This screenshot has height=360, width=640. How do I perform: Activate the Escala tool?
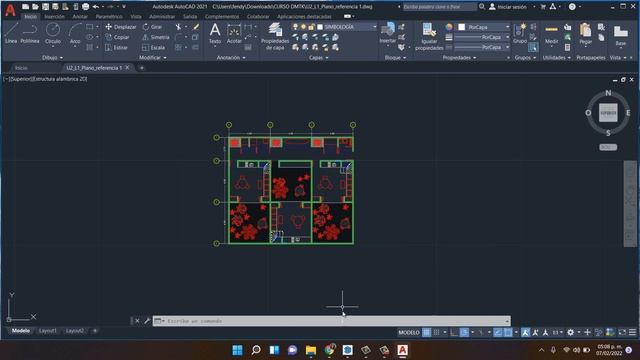point(153,48)
